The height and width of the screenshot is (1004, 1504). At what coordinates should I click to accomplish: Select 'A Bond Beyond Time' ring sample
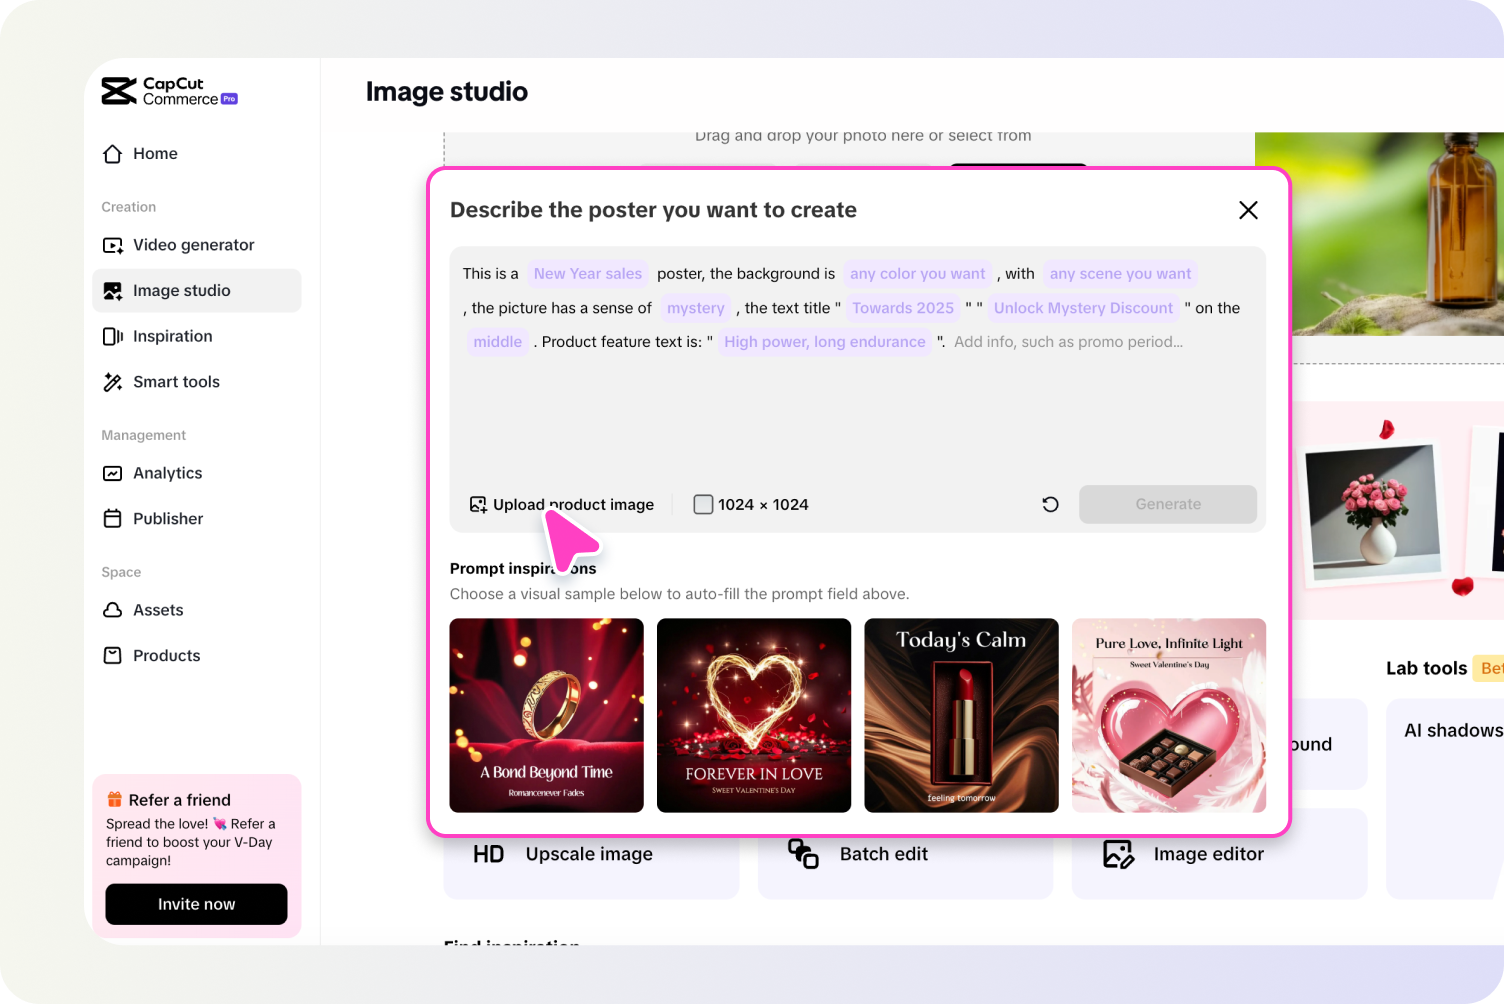(547, 716)
